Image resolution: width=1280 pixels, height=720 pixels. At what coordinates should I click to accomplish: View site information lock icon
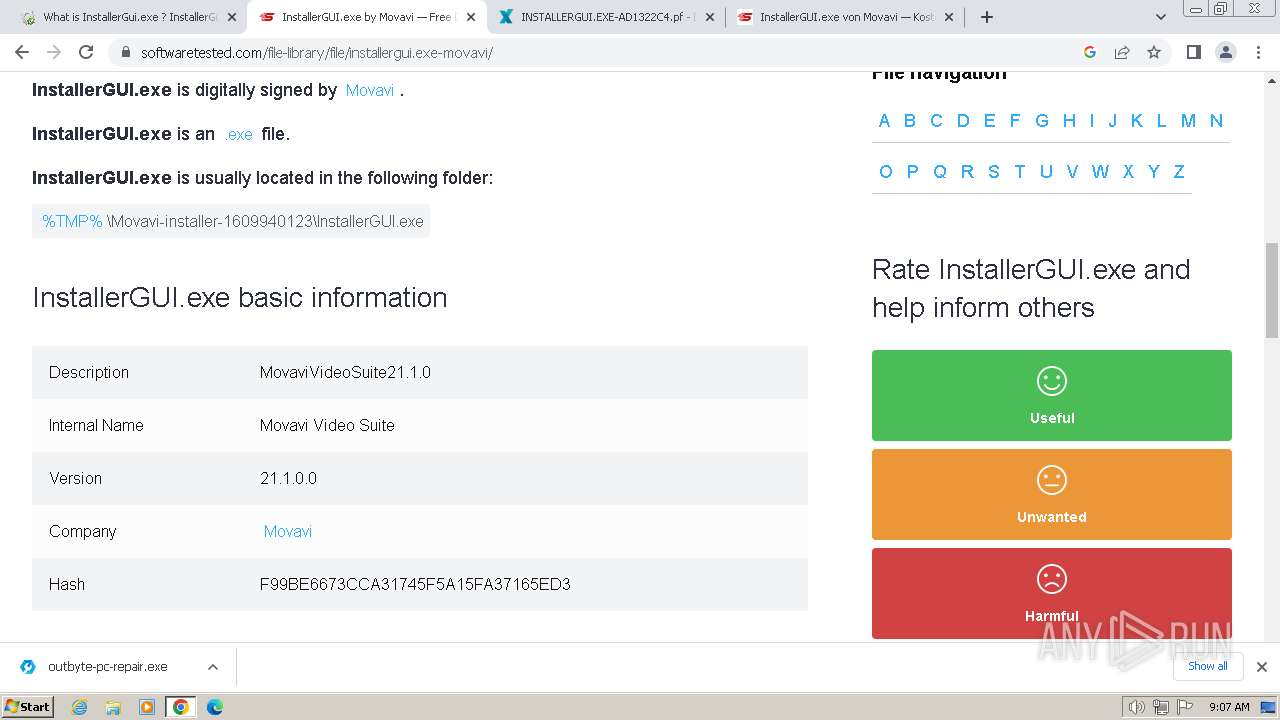(126, 52)
